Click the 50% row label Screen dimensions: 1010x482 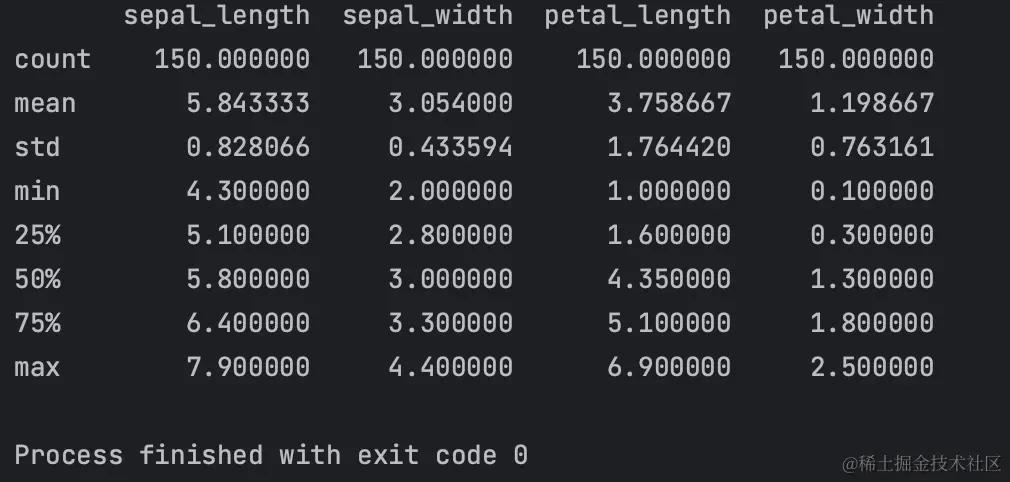click(37, 279)
